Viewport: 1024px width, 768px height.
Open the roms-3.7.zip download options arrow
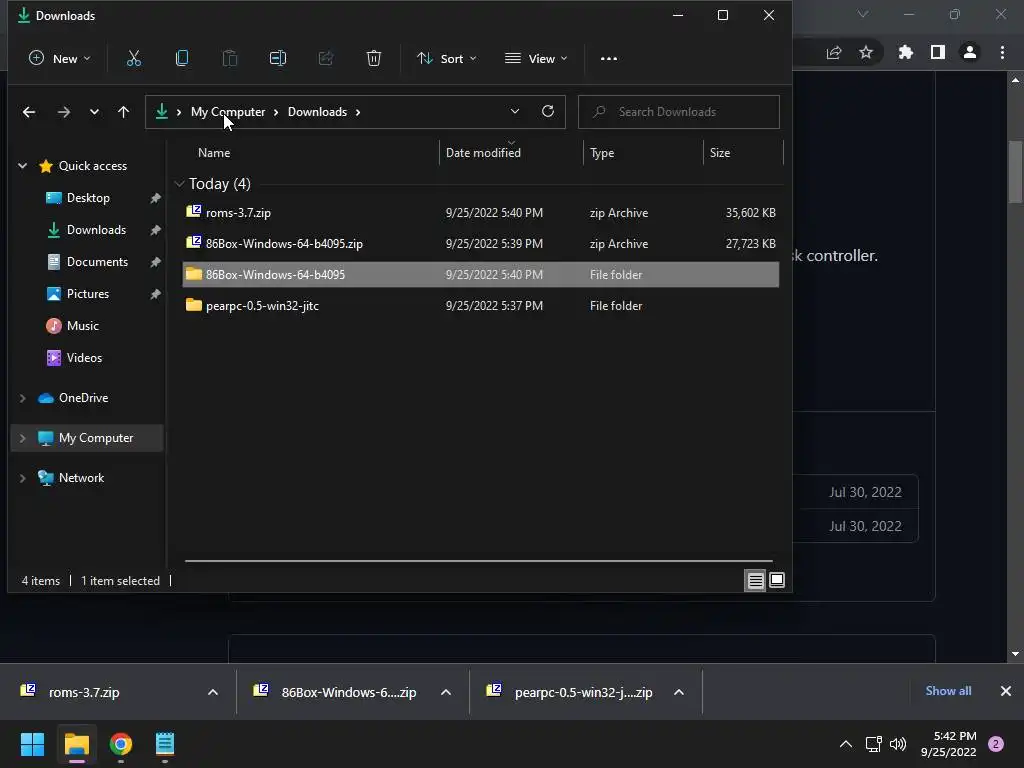coord(213,692)
